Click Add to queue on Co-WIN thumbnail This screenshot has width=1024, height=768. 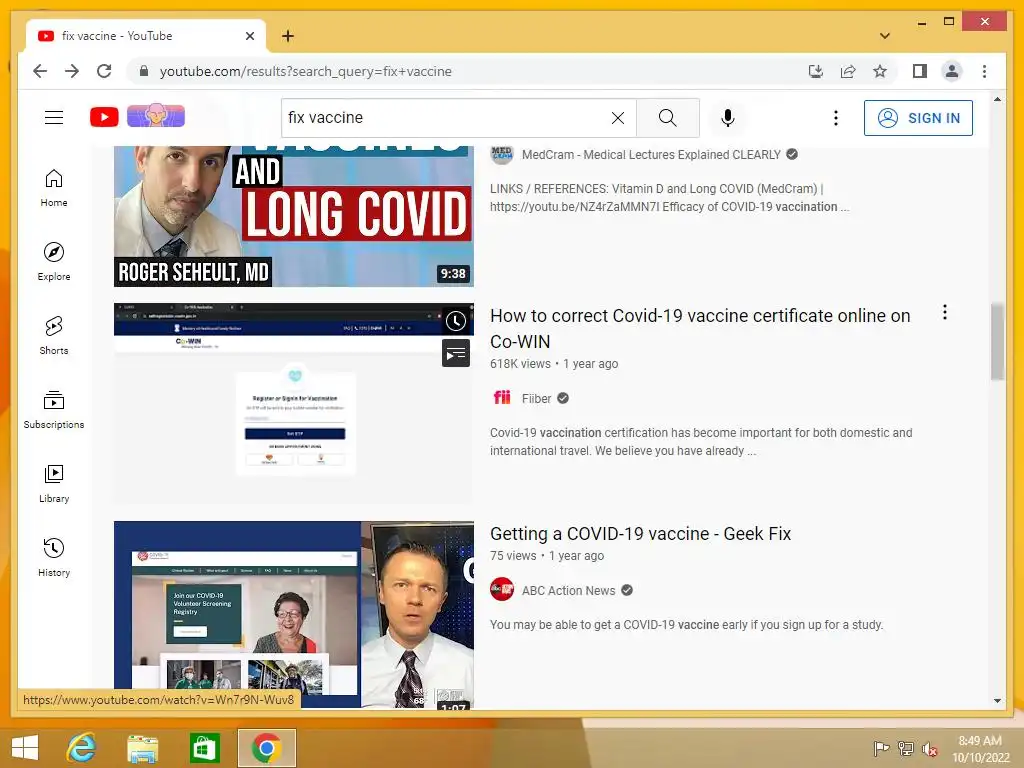point(456,353)
